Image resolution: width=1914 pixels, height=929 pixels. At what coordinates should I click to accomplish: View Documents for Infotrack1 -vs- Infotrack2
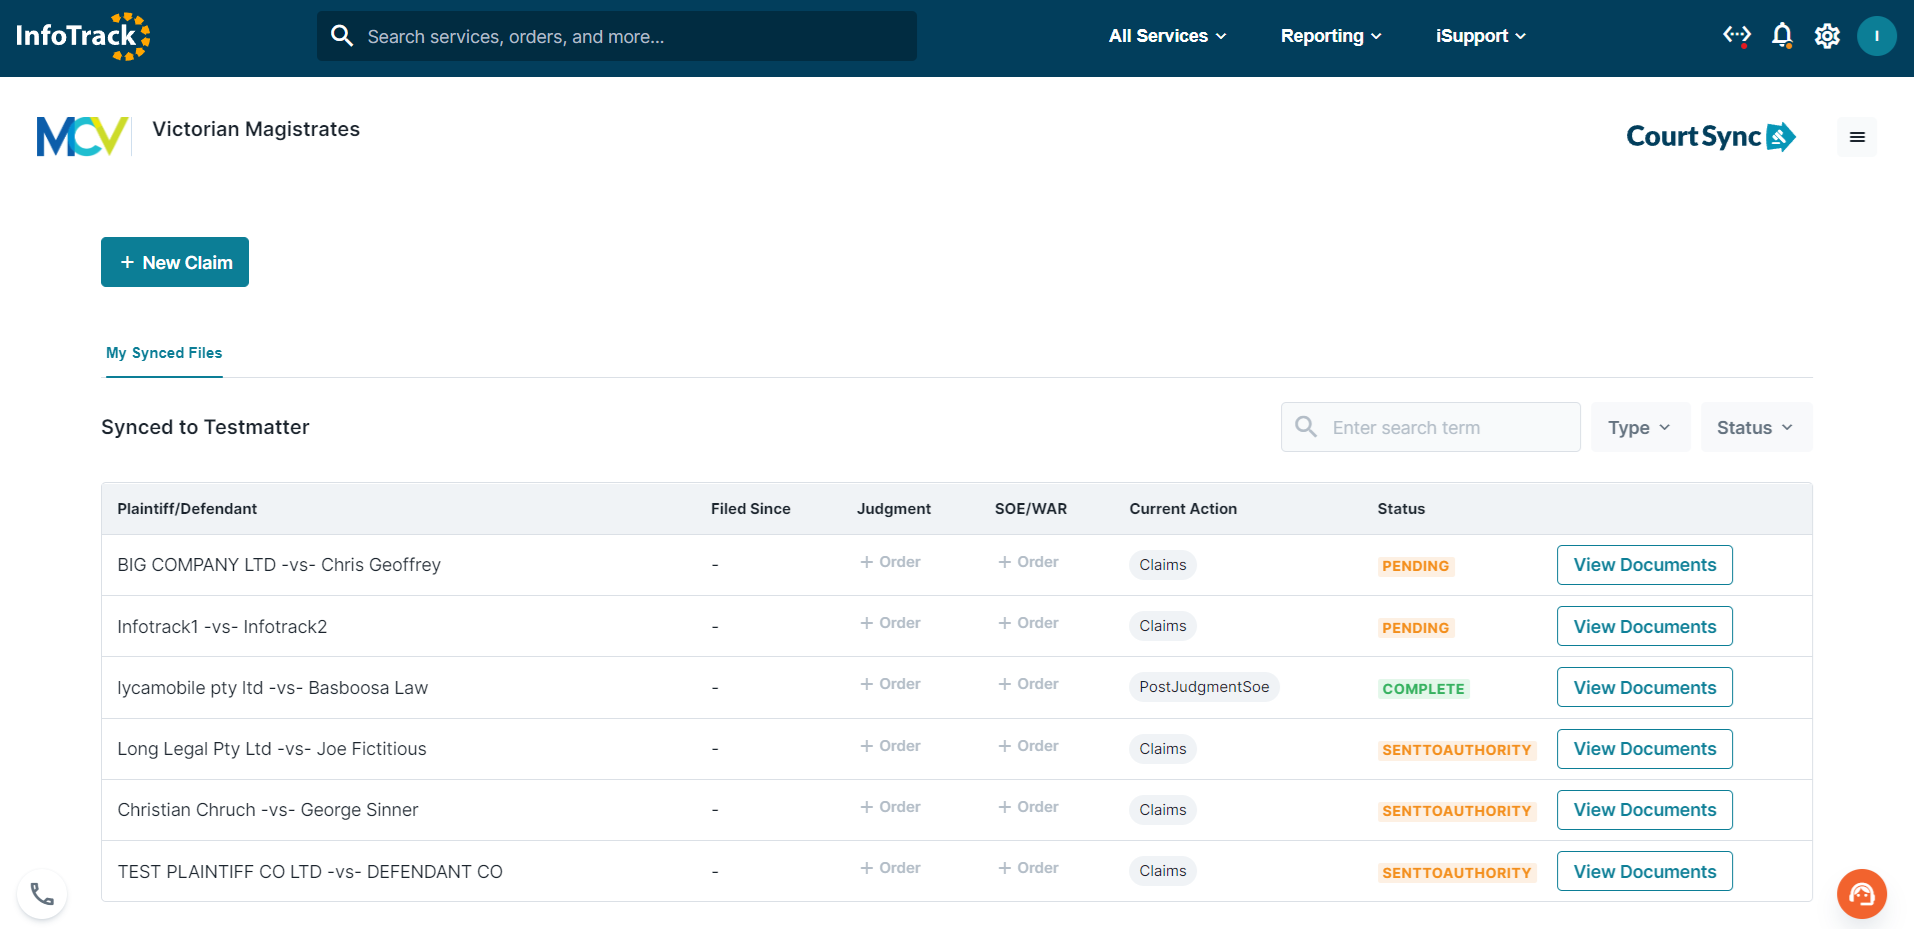pos(1644,627)
